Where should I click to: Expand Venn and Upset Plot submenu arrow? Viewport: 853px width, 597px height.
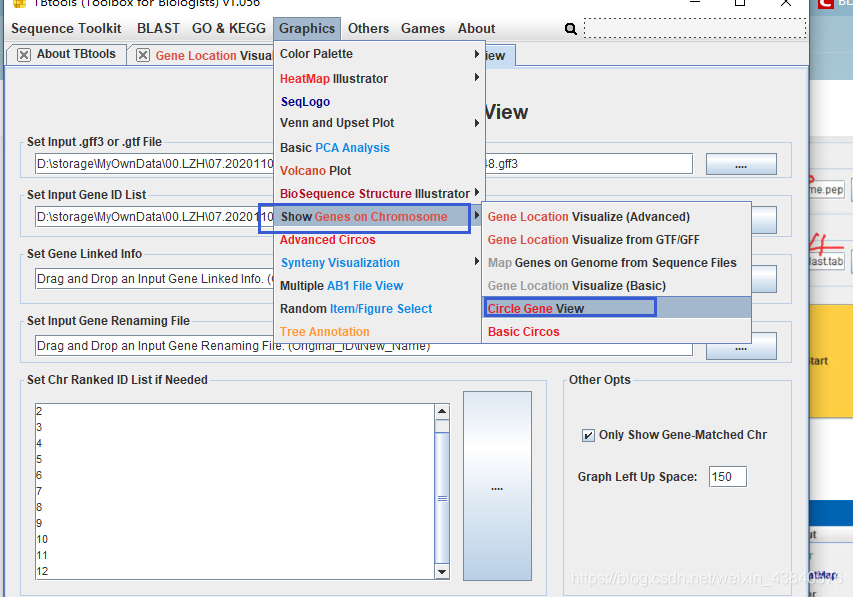tap(477, 123)
